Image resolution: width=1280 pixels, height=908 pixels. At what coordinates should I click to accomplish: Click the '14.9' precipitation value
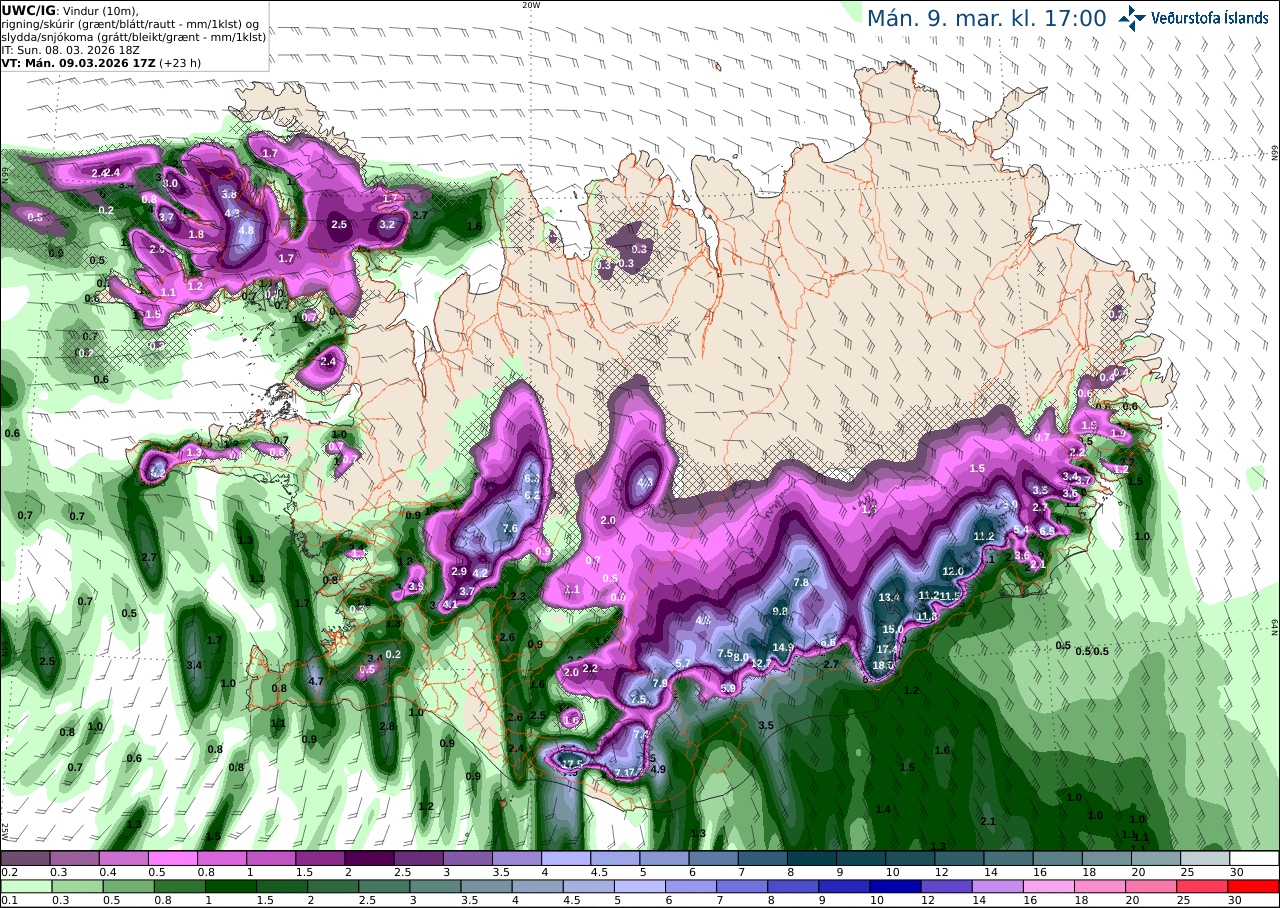pos(783,647)
